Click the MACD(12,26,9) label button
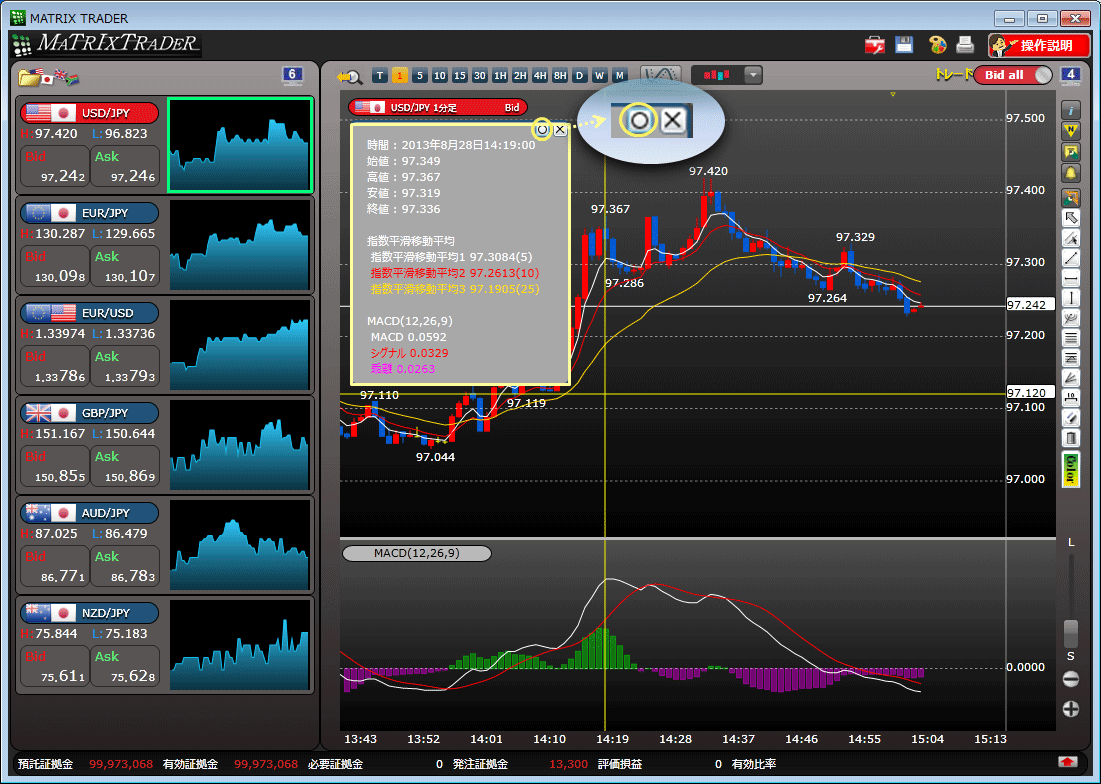Screen dimensions: 1101x784 tap(416, 553)
